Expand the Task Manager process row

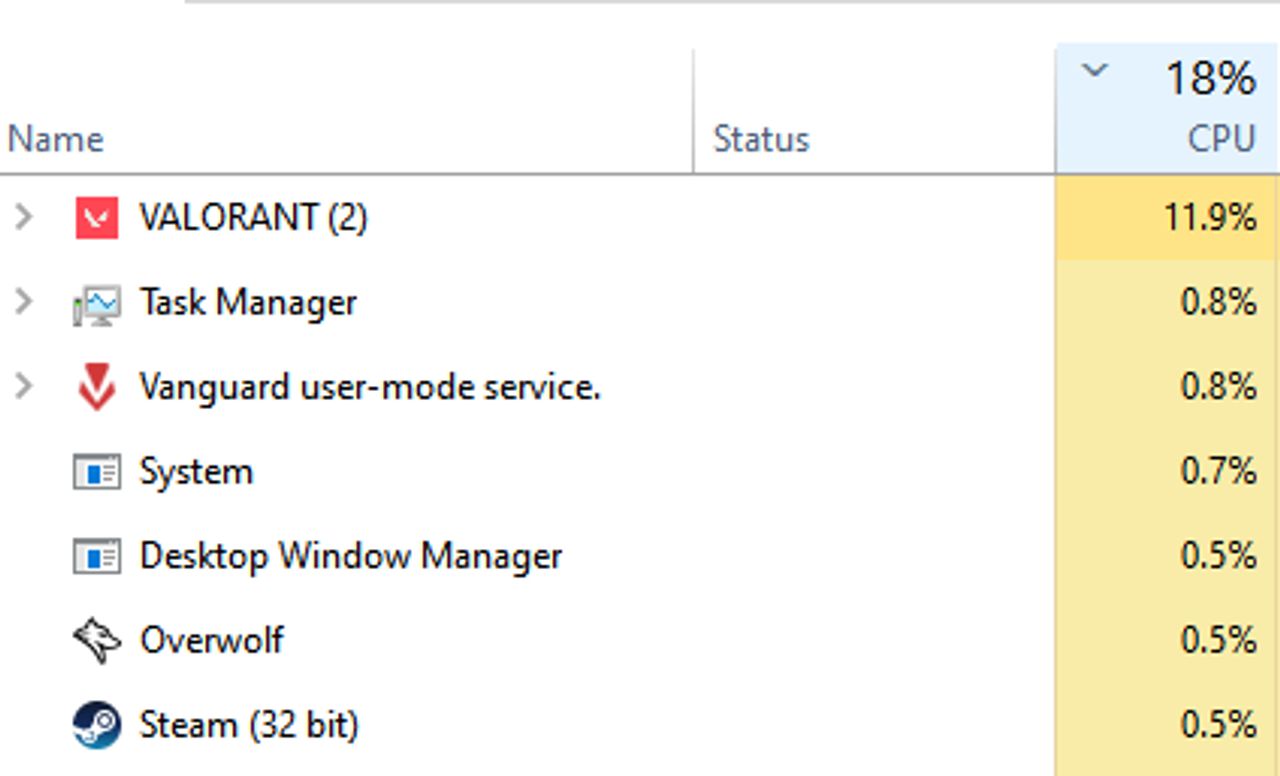(23, 302)
